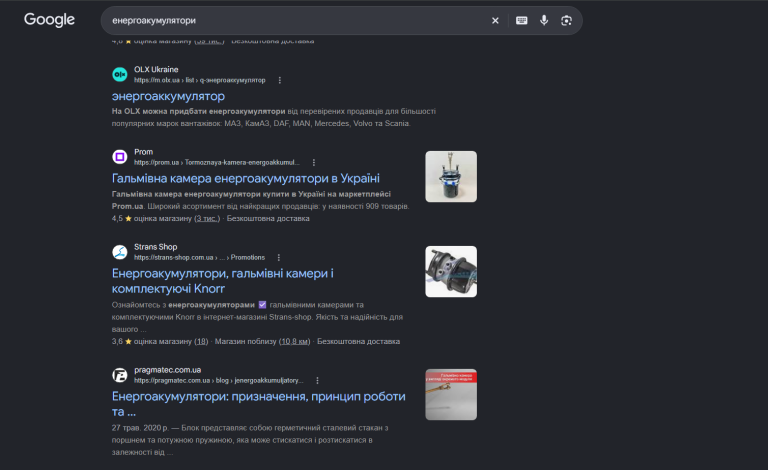Screen dimensions: 768x470
Task: Click the prom.ua breadcrumb URL
Action: click(216, 162)
